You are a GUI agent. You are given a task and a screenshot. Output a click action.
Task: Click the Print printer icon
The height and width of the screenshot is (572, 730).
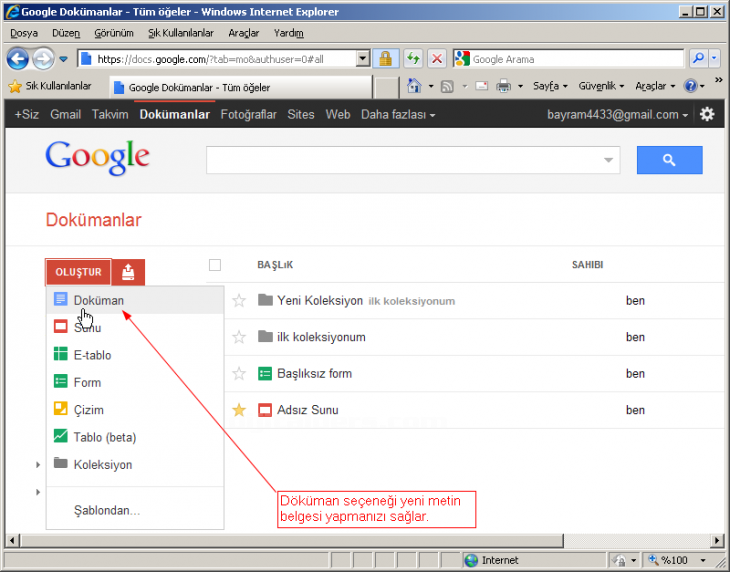(x=503, y=86)
